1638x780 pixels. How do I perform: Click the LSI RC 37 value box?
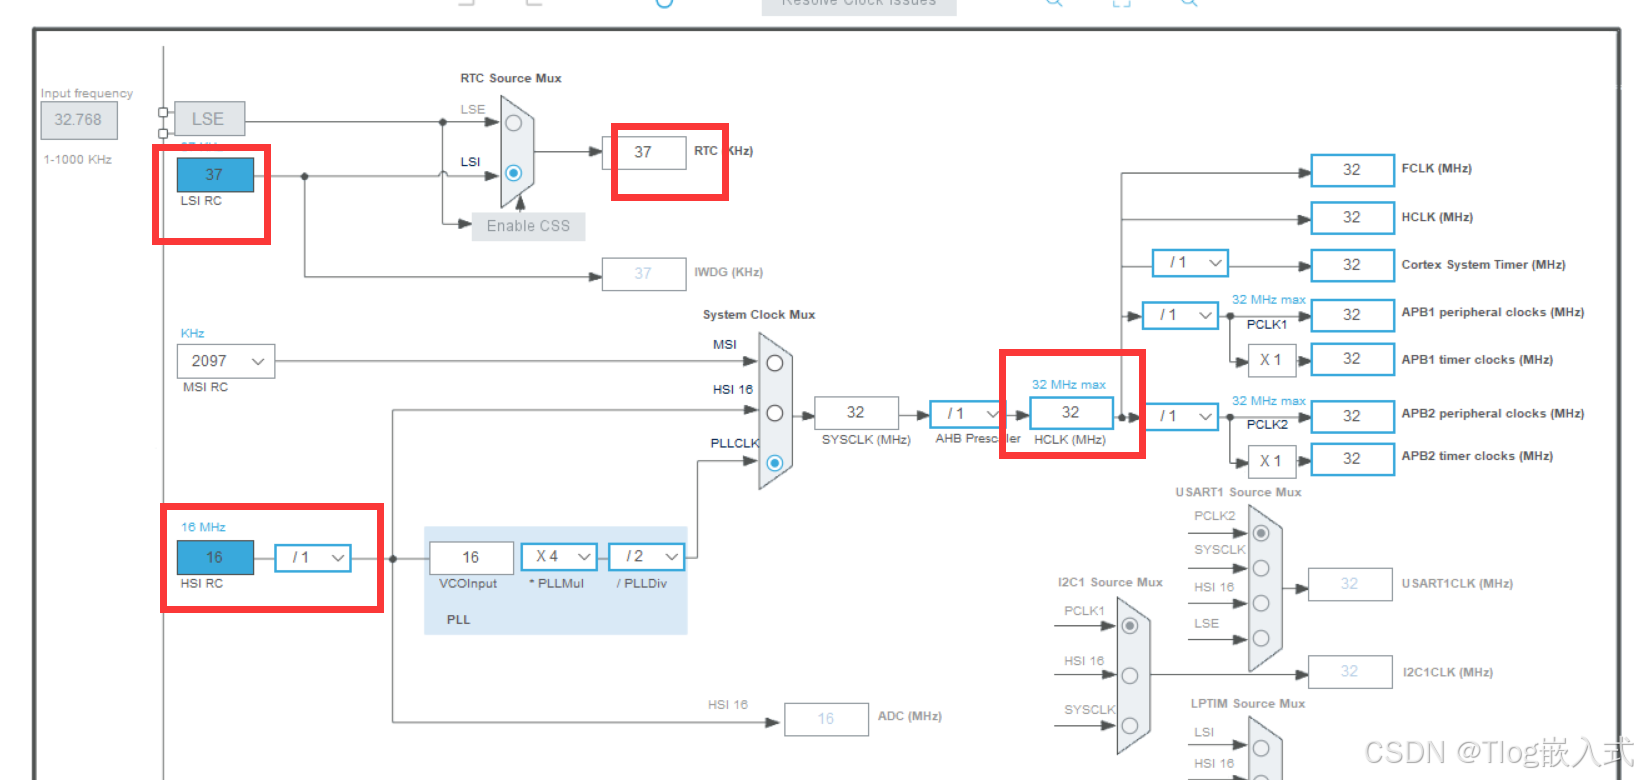[x=215, y=174]
